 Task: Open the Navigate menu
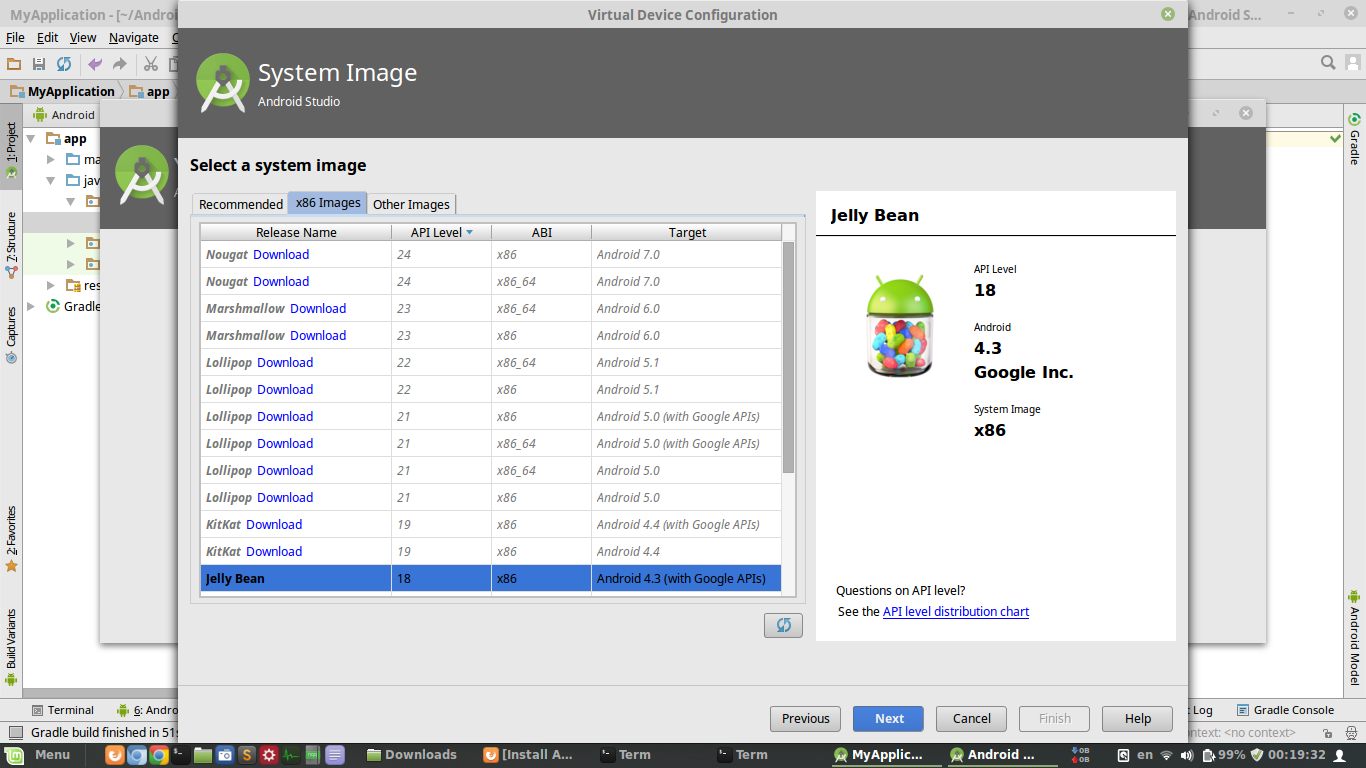tap(134, 37)
